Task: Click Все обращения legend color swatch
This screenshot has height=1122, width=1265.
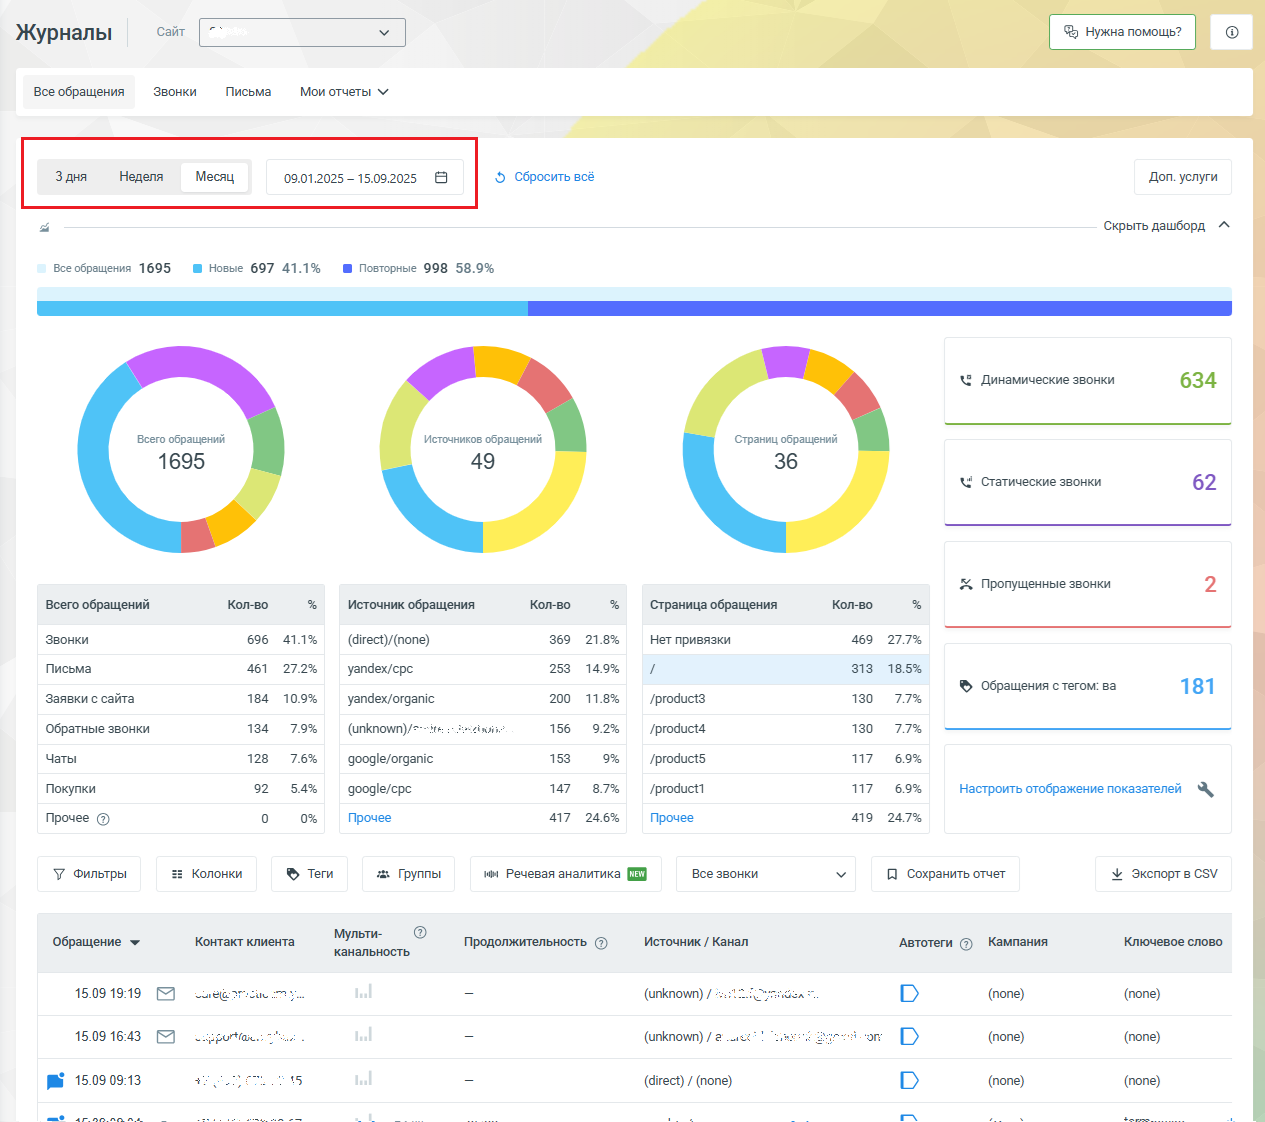Action: pyautogui.click(x=42, y=269)
